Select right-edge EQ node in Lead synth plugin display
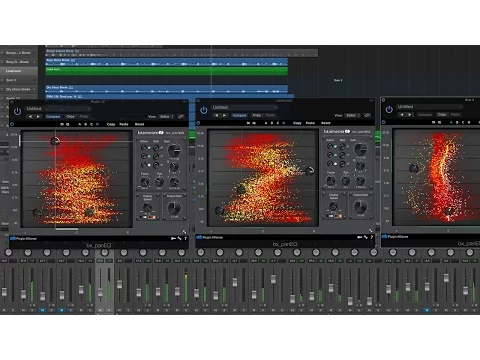Image resolution: width=480 pixels, height=360 pixels. click(310, 171)
